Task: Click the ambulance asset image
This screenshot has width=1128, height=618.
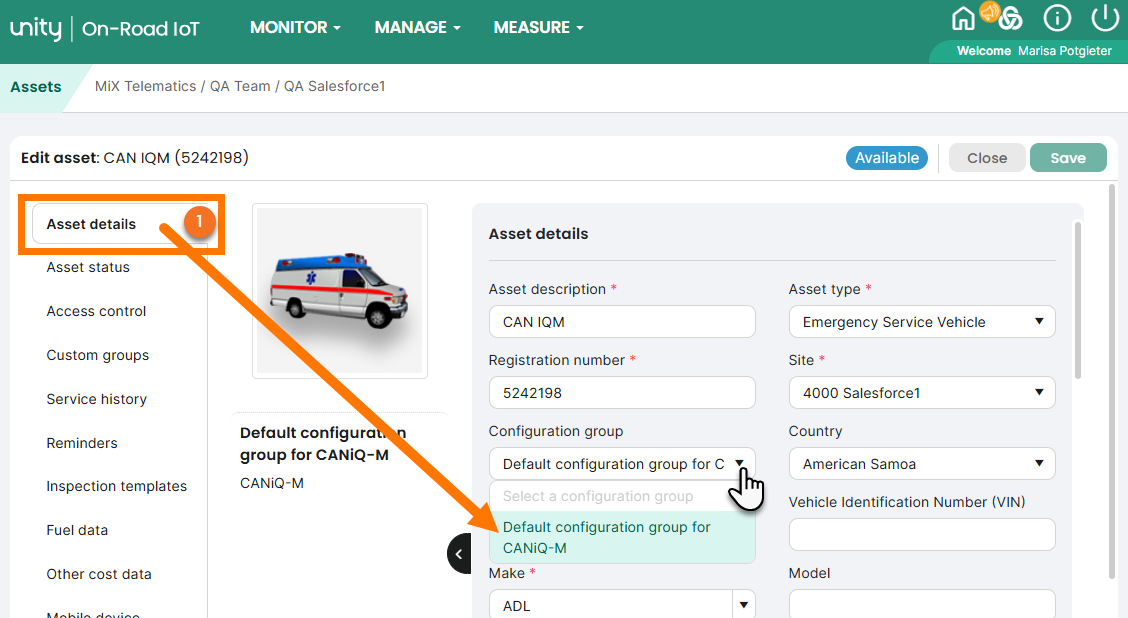Action: [x=340, y=290]
